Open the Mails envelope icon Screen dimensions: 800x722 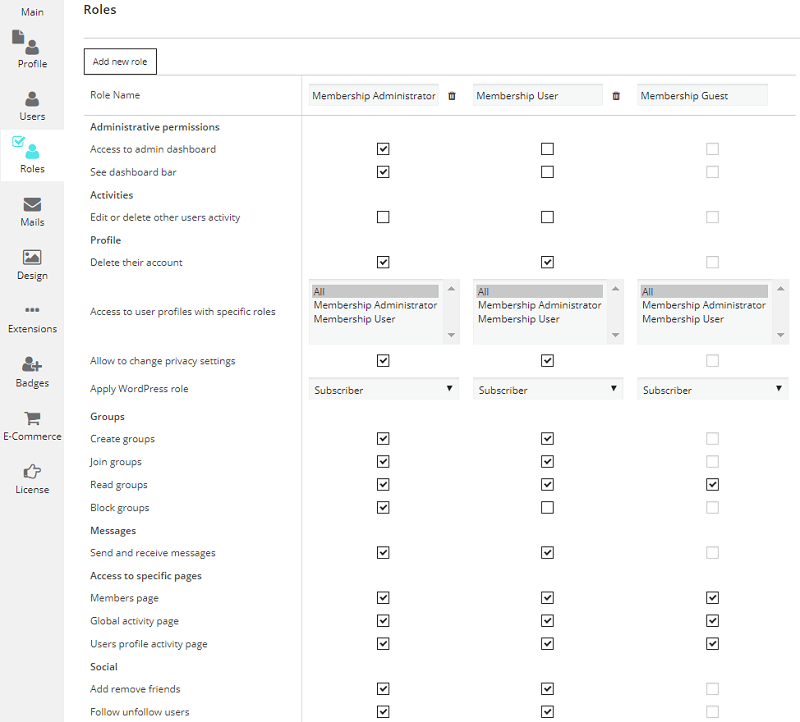[x=32, y=204]
